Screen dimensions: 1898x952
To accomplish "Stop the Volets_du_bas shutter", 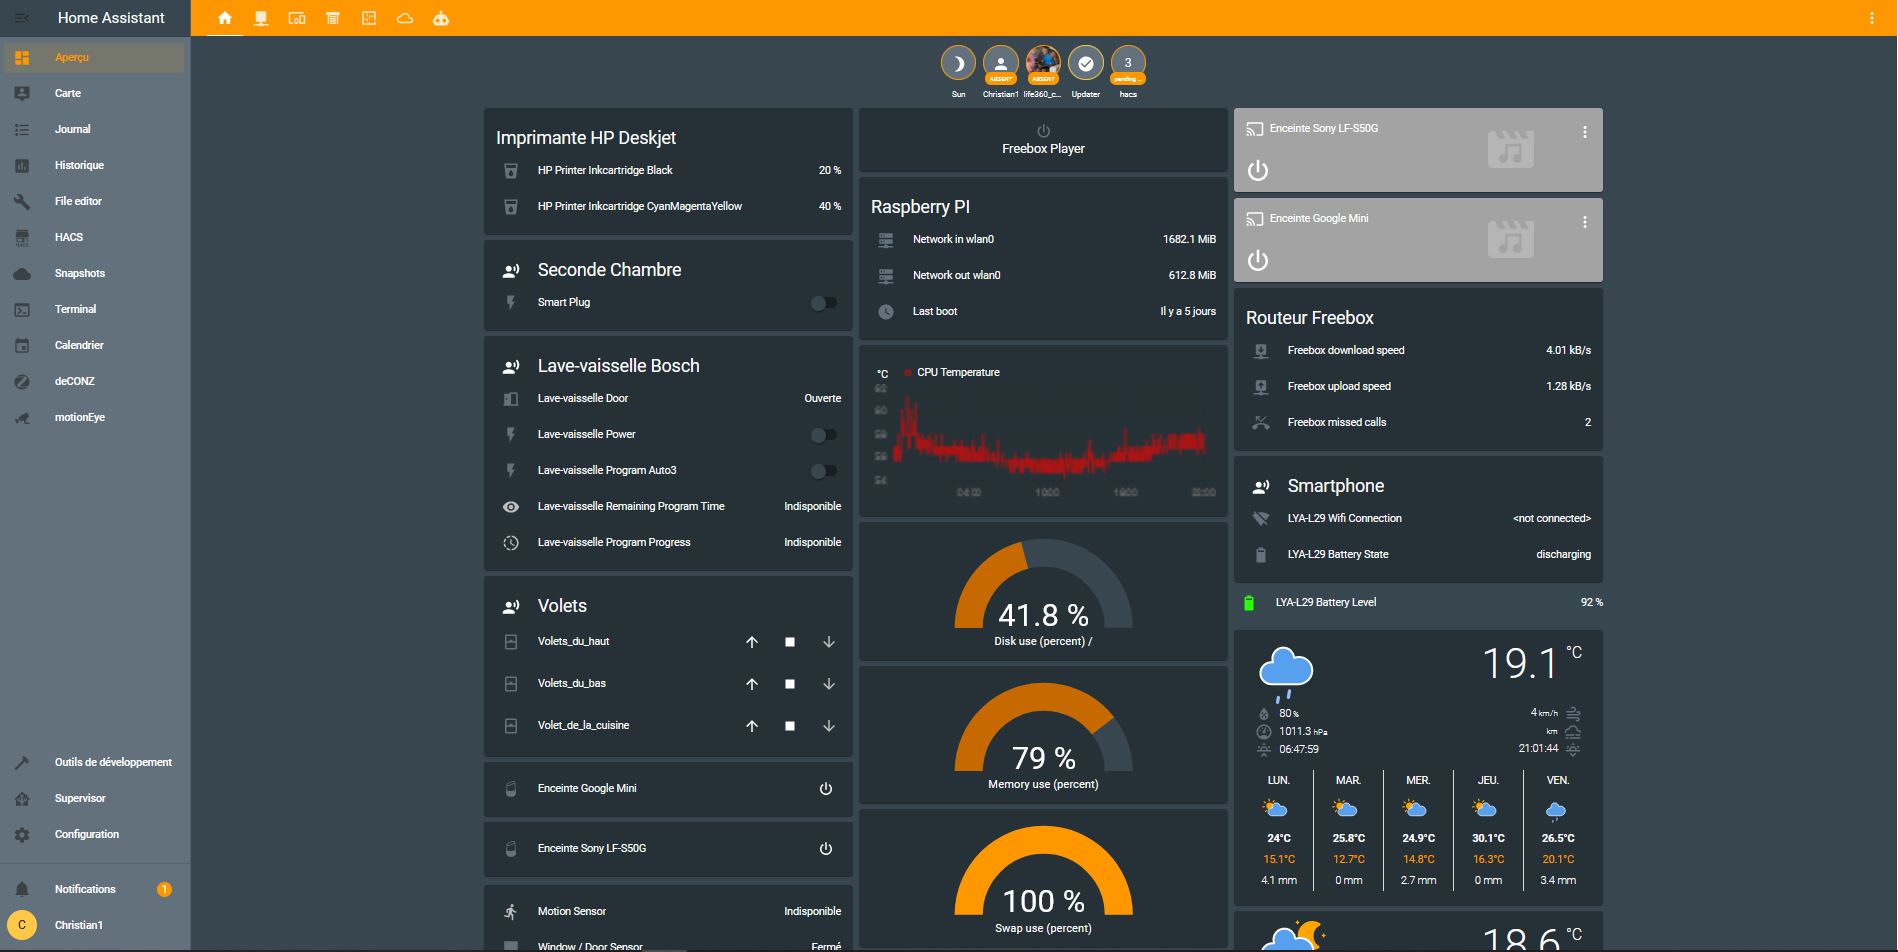I will [790, 684].
